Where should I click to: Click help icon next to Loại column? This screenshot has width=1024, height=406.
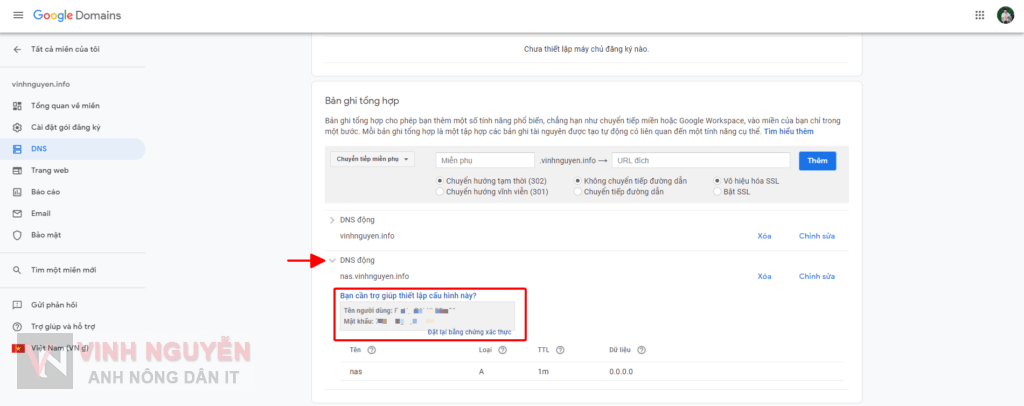pyautogui.click(x=502, y=350)
